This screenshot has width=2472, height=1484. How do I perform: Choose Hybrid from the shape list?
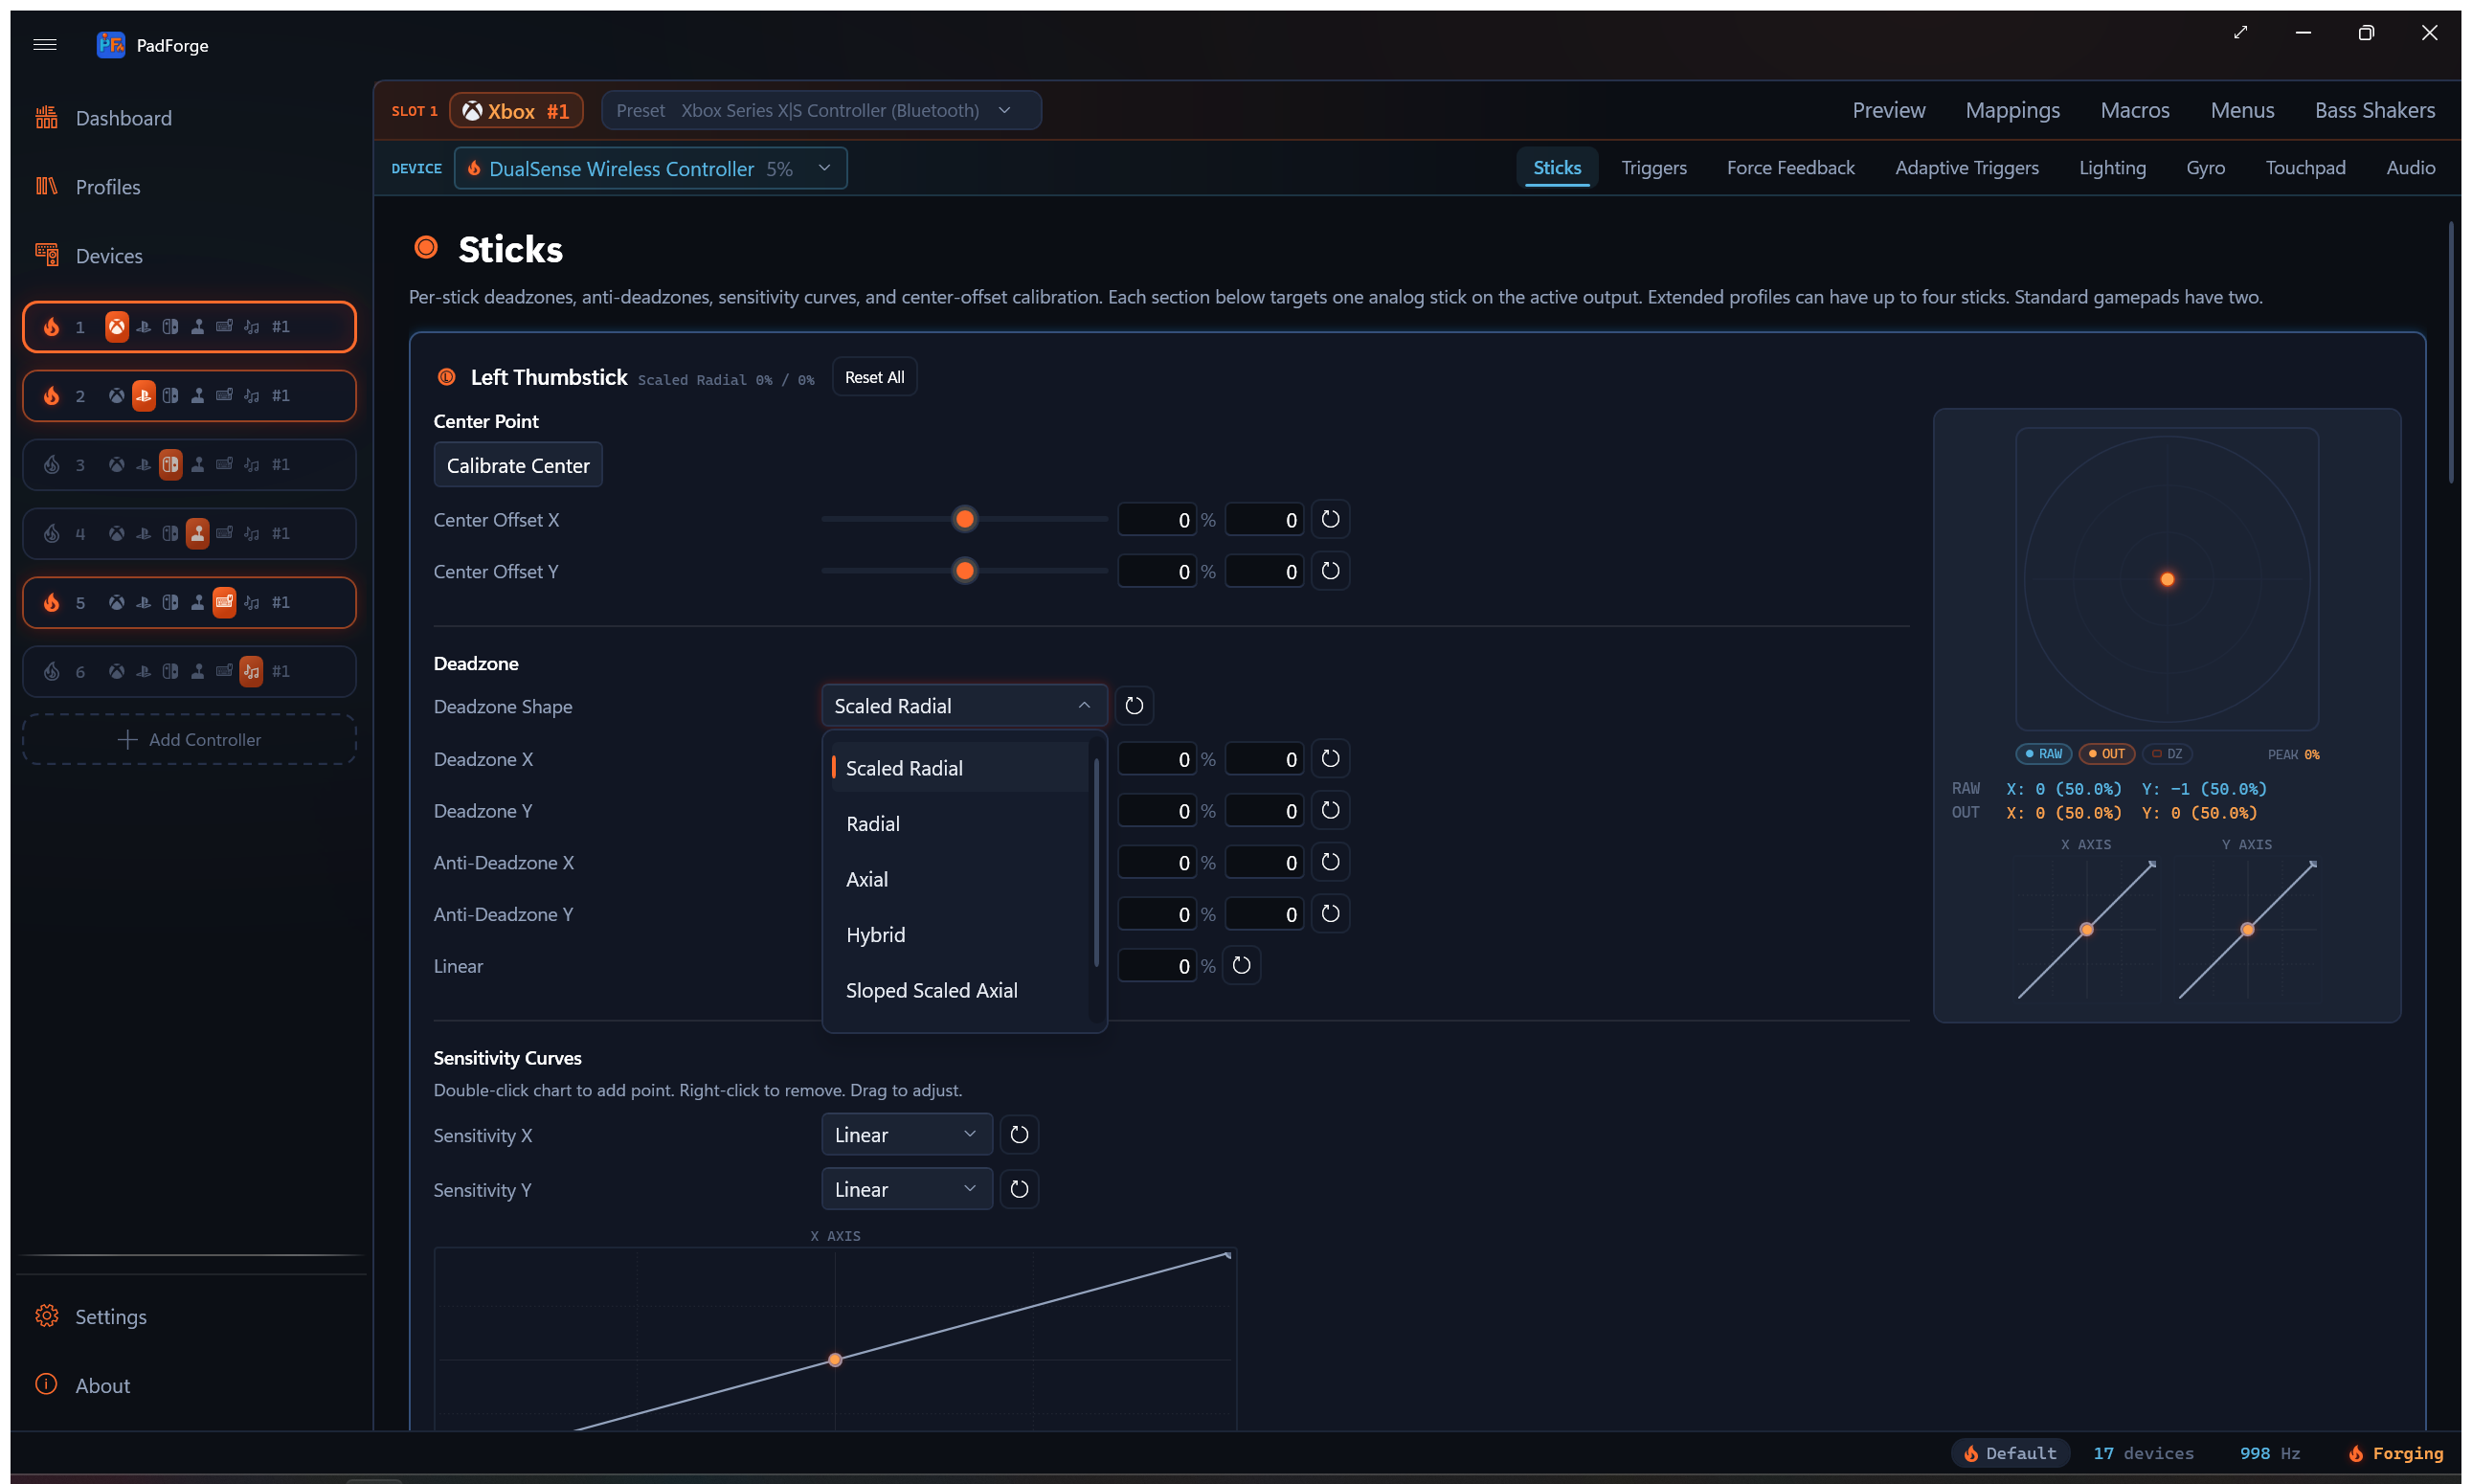coord(959,935)
